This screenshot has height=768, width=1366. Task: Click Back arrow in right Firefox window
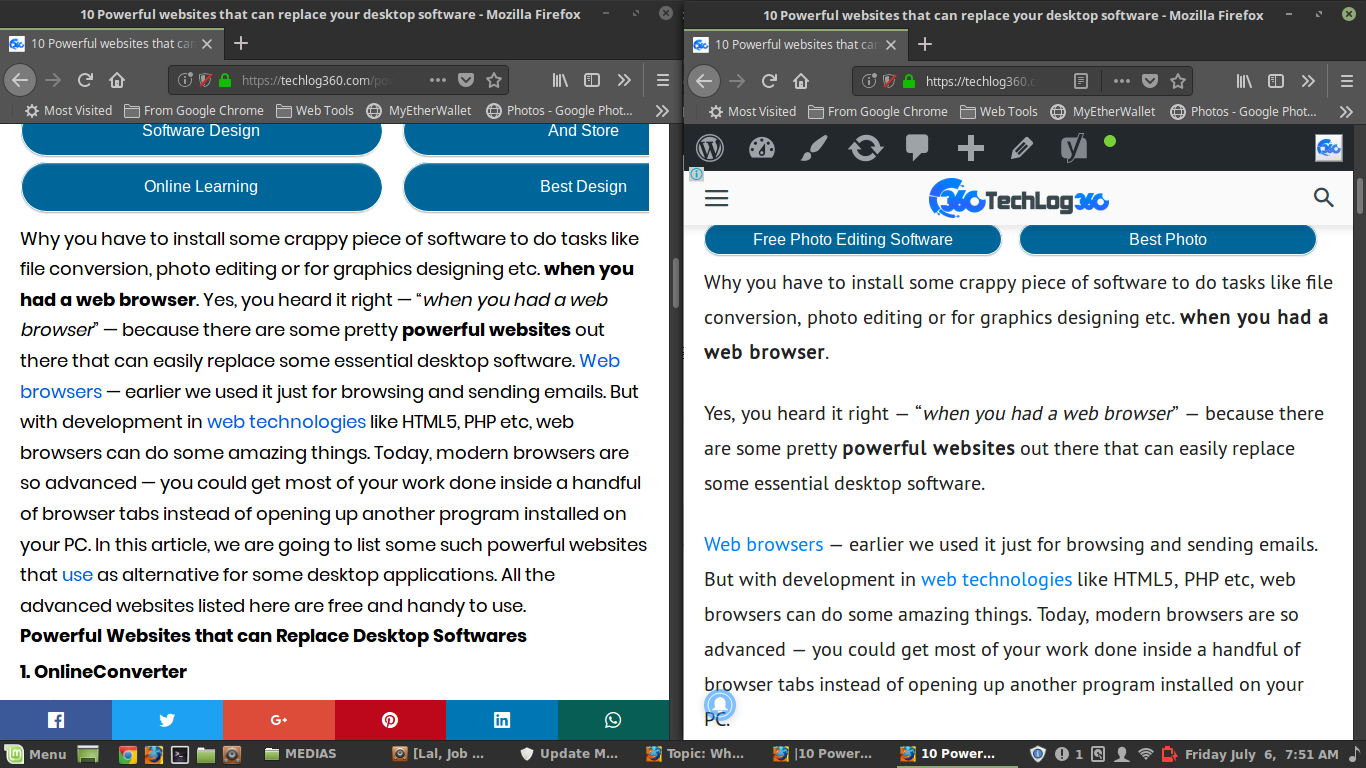[x=704, y=81]
